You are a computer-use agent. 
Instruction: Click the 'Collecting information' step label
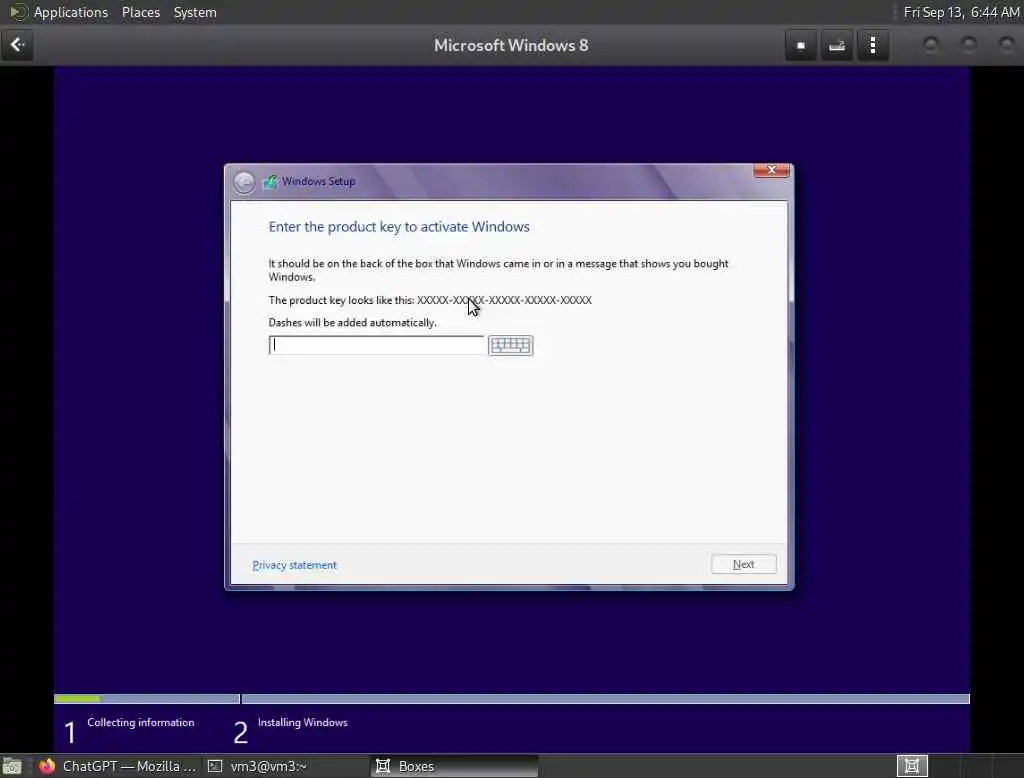(140, 722)
